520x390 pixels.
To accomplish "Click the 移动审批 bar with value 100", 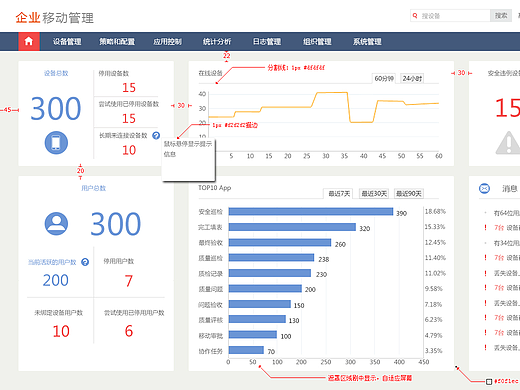I will pos(253,334).
